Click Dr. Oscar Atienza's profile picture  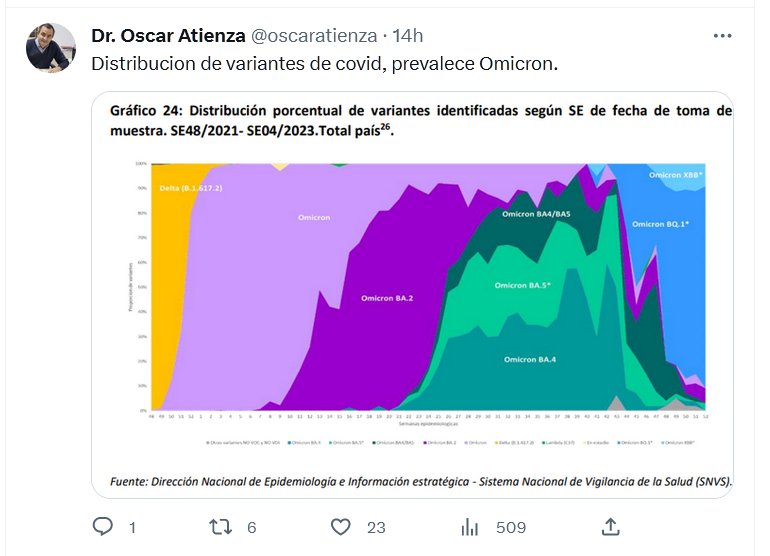(50, 48)
